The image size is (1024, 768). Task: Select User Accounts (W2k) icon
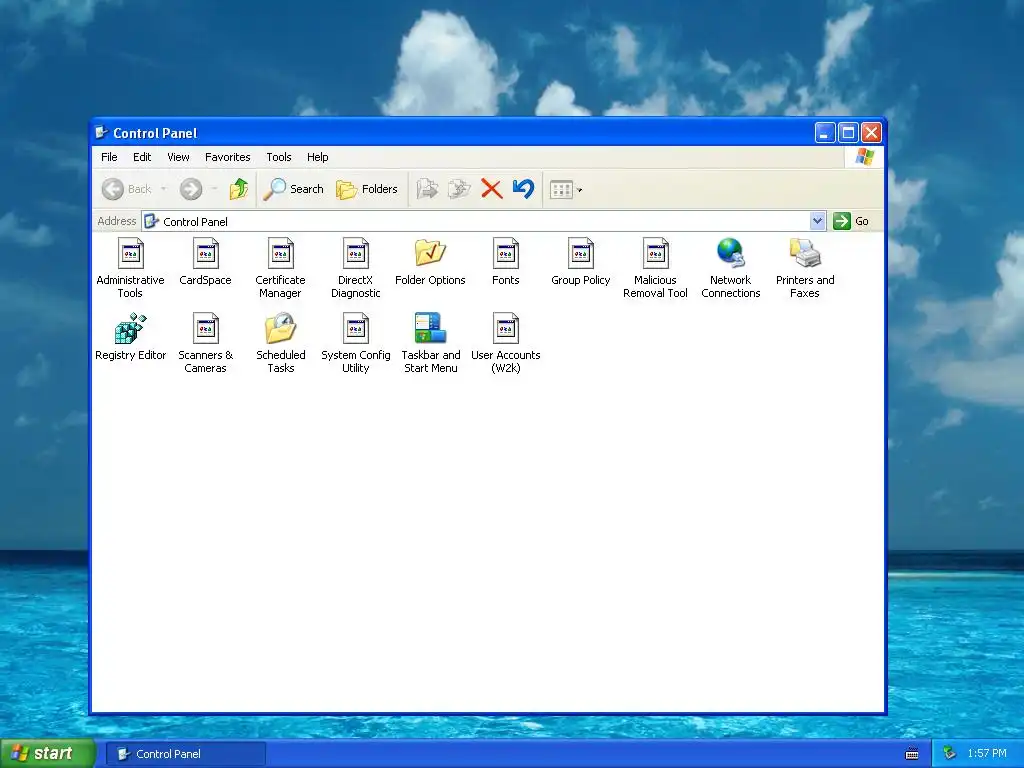[505, 328]
